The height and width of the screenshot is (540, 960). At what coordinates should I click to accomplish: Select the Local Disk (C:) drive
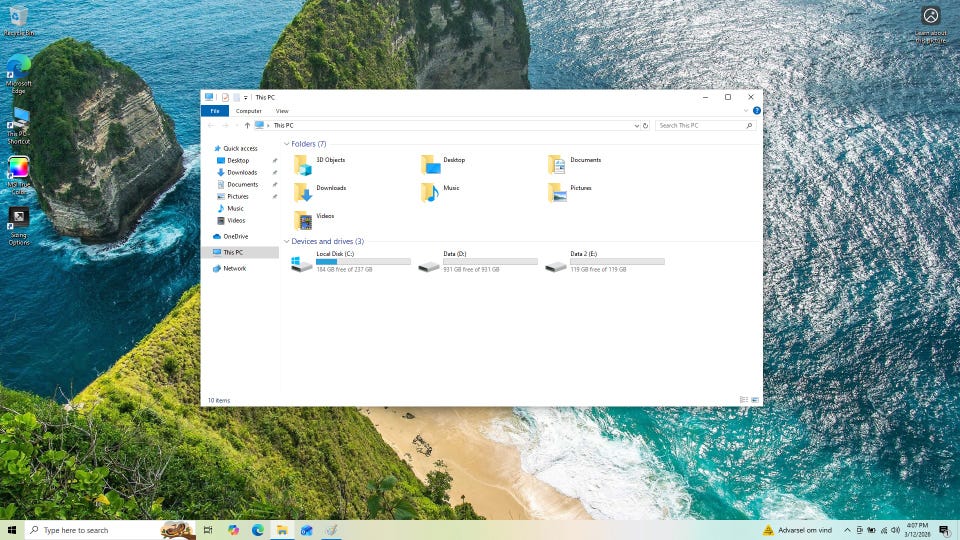point(351,261)
